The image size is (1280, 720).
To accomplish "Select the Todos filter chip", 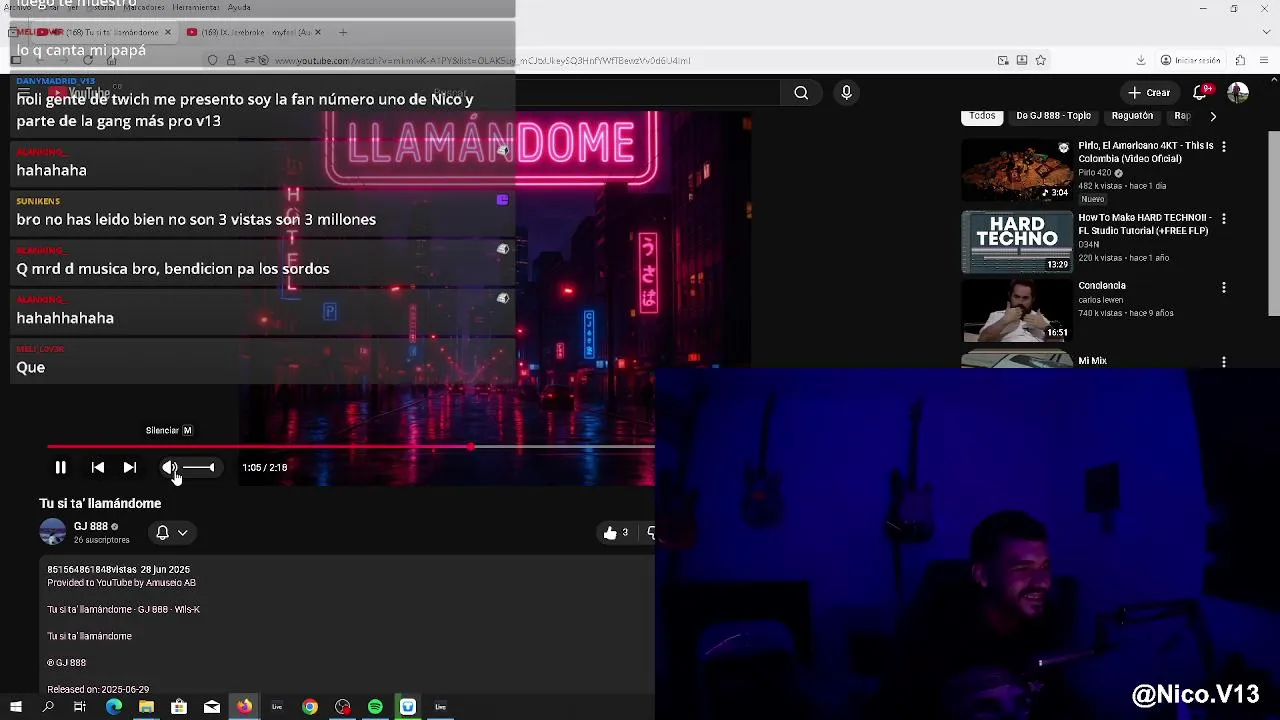I will click(982, 116).
